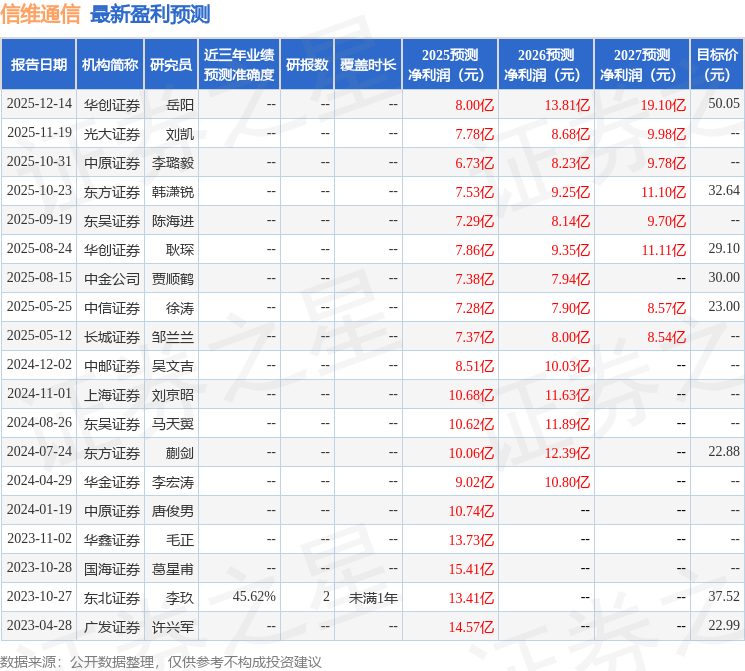Select the 报告日期 column header

click(x=38, y=65)
